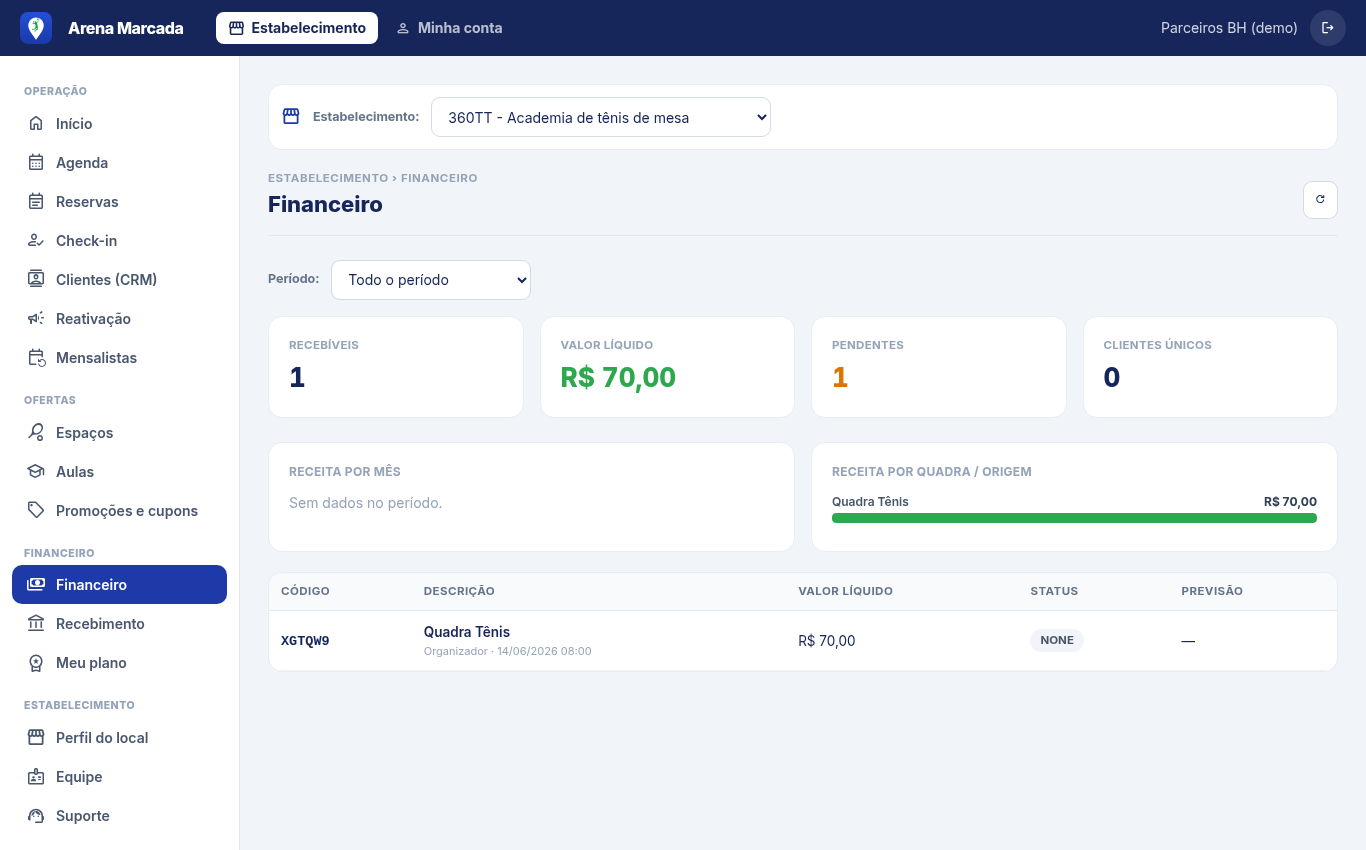Click the store icon next to Estabelecimento label
1366x850 pixels.
pyautogui.click(x=291, y=116)
